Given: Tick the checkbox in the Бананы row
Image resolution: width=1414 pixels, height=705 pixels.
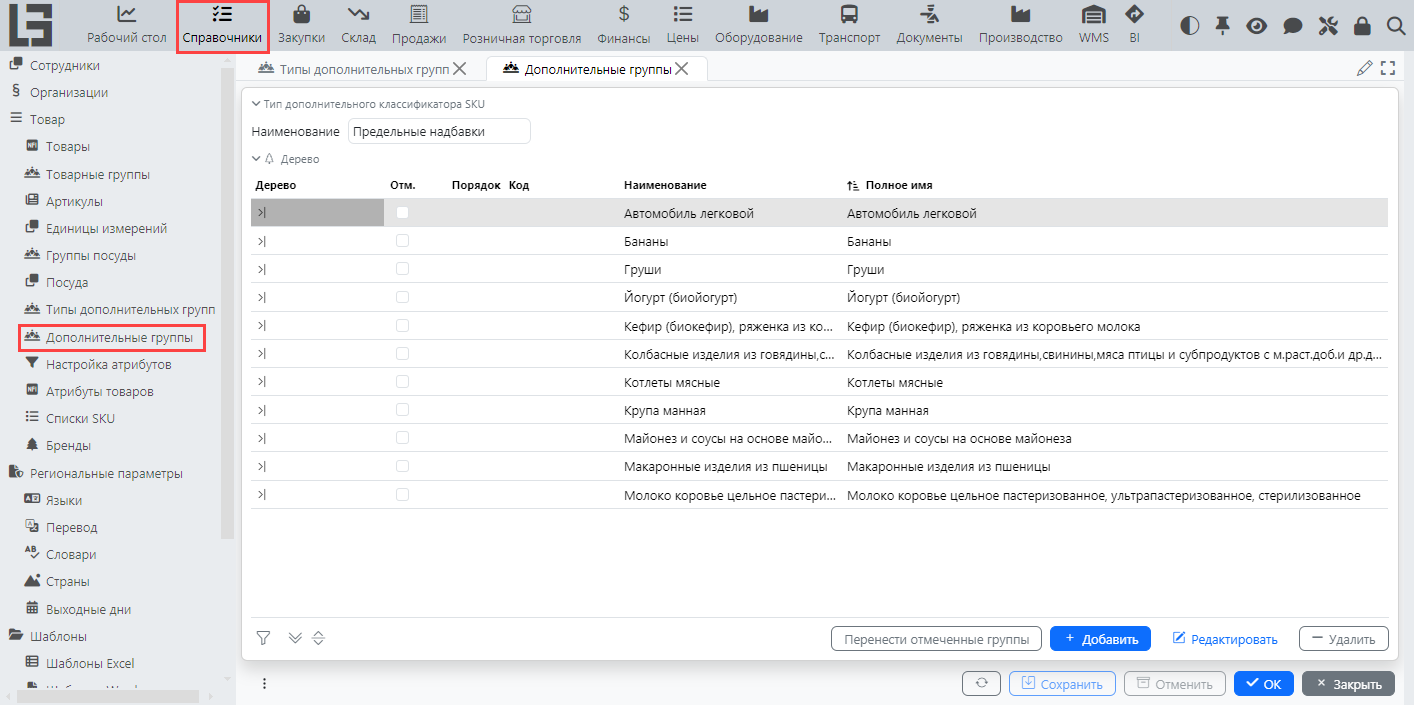Looking at the screenshot, I should click(x=402, y=241).
